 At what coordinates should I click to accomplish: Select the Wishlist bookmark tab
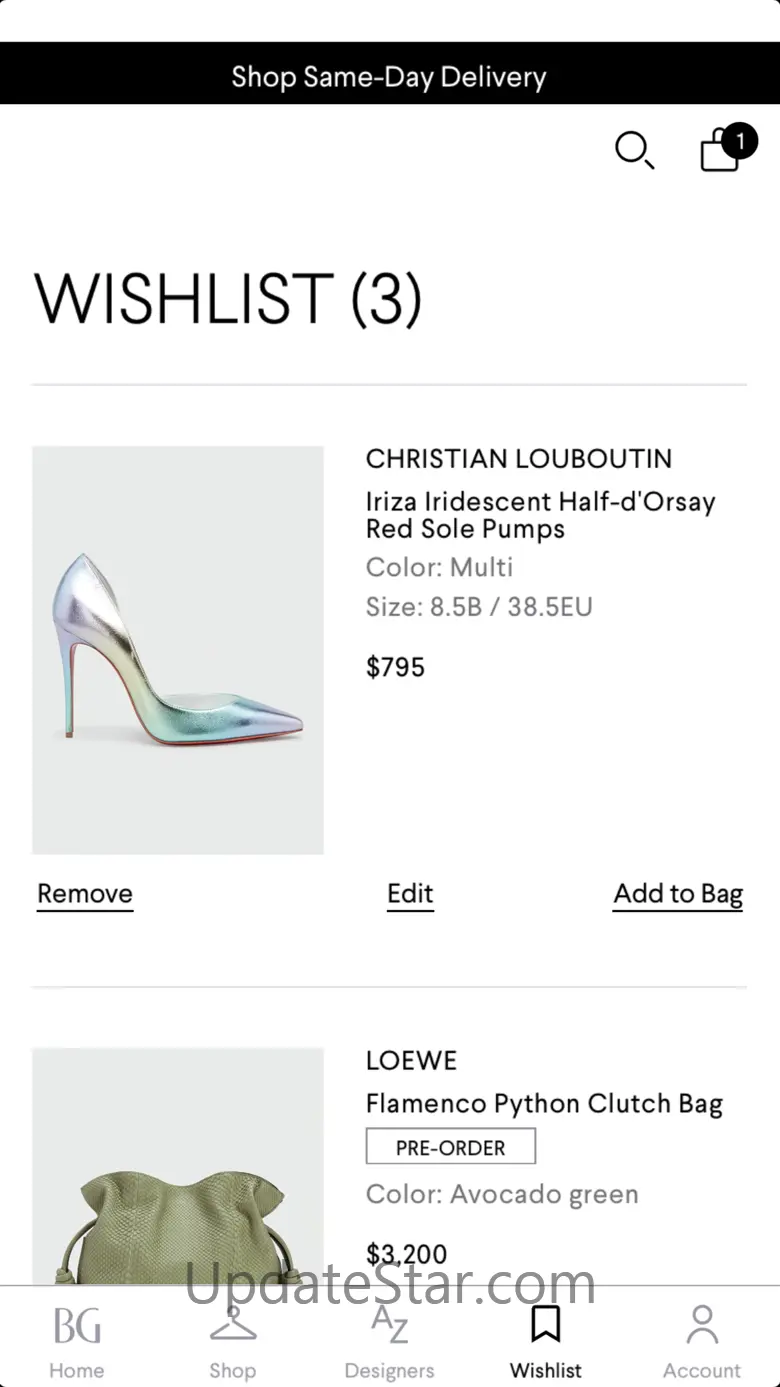(545, 1341)
